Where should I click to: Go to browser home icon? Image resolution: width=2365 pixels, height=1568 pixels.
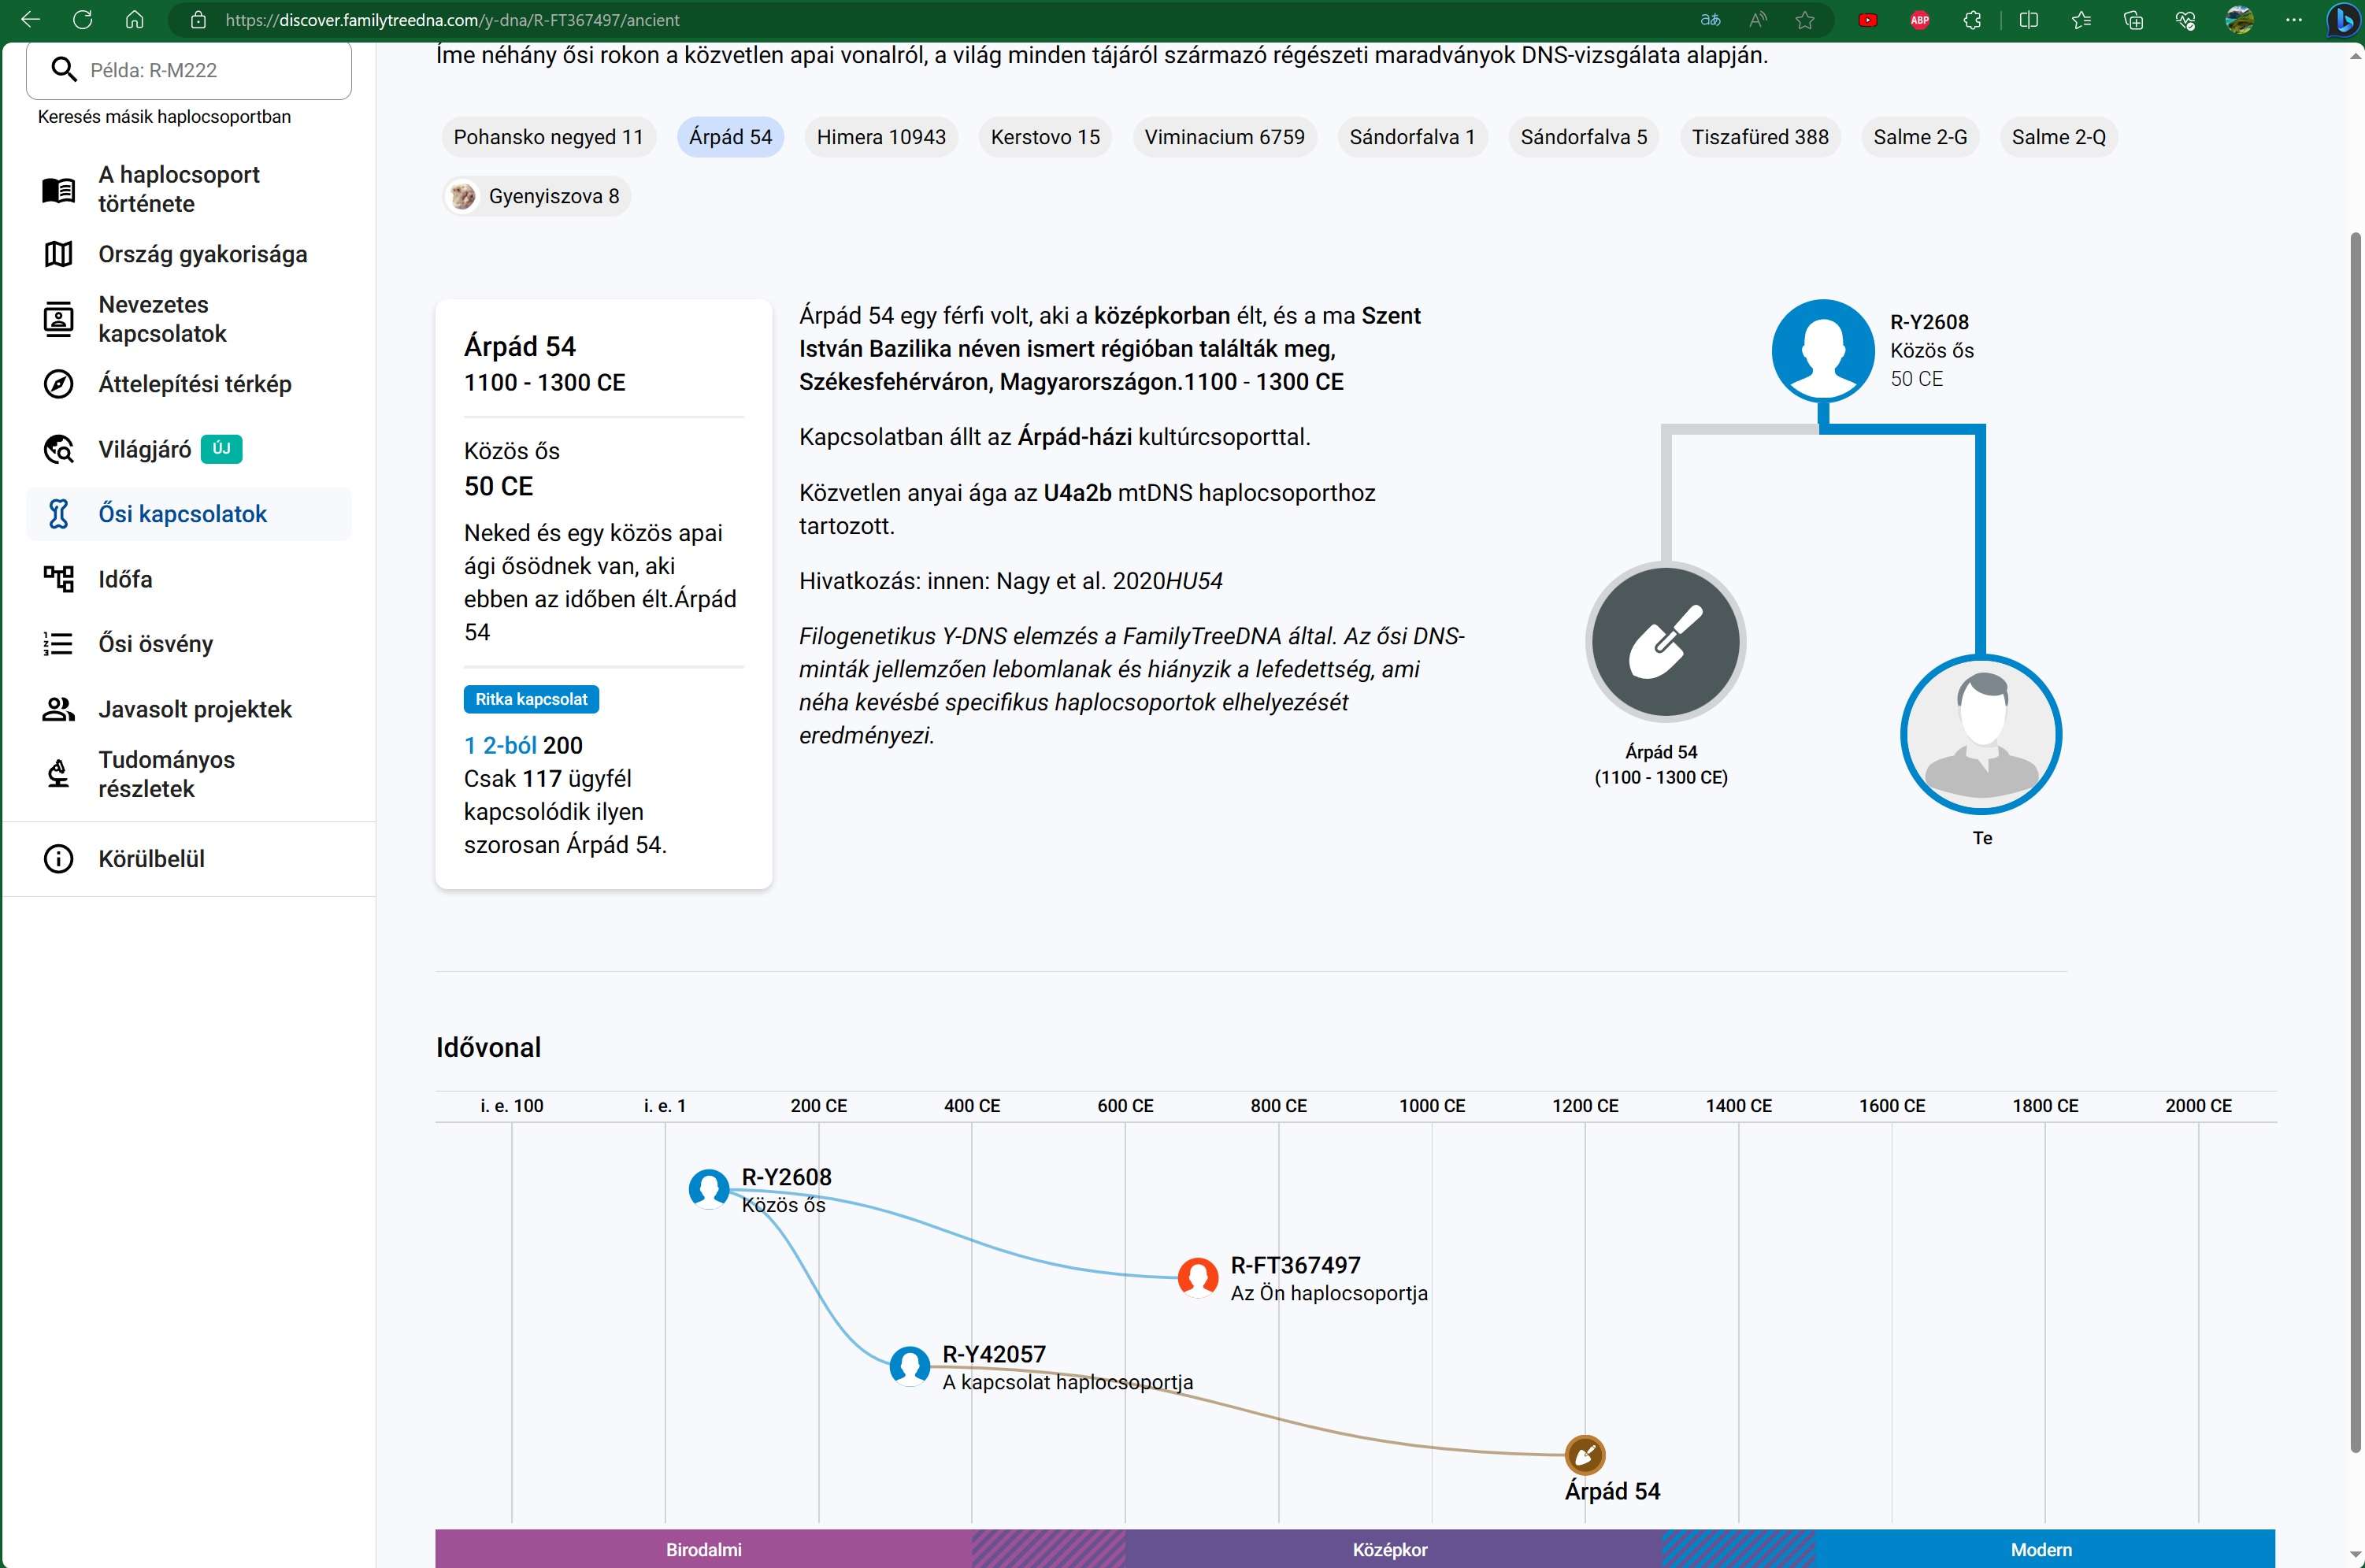[135, 20]
